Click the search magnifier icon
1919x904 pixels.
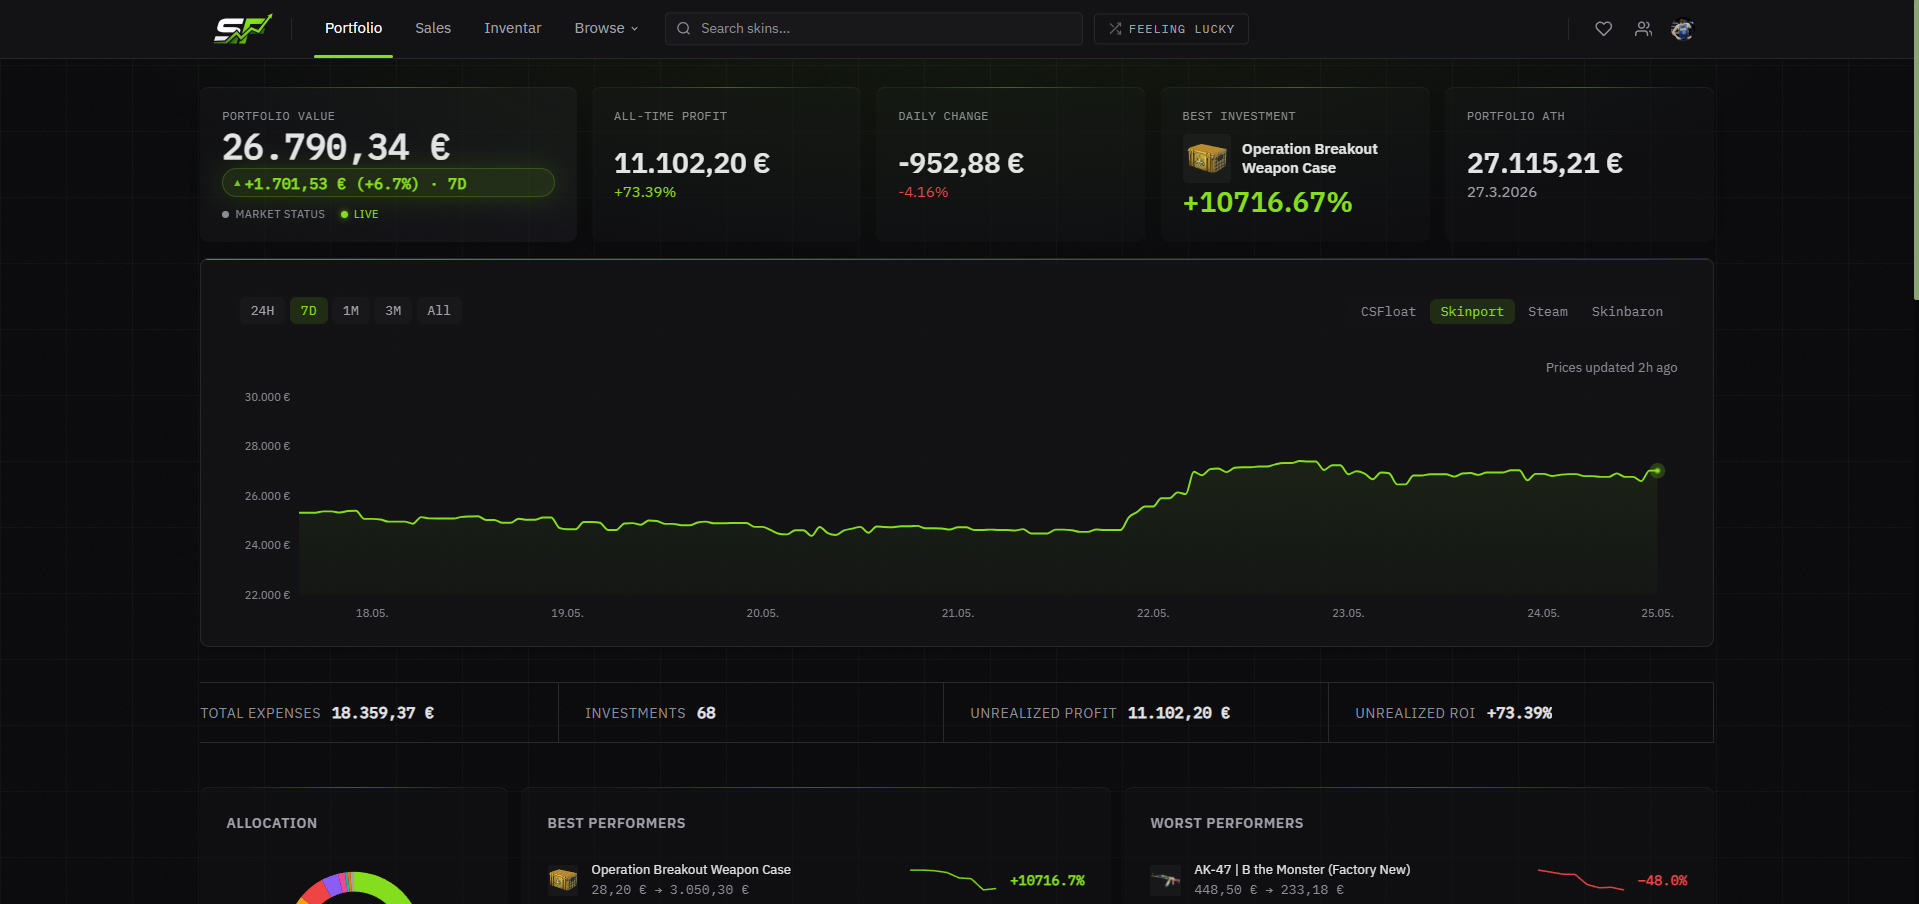[684, 29]
